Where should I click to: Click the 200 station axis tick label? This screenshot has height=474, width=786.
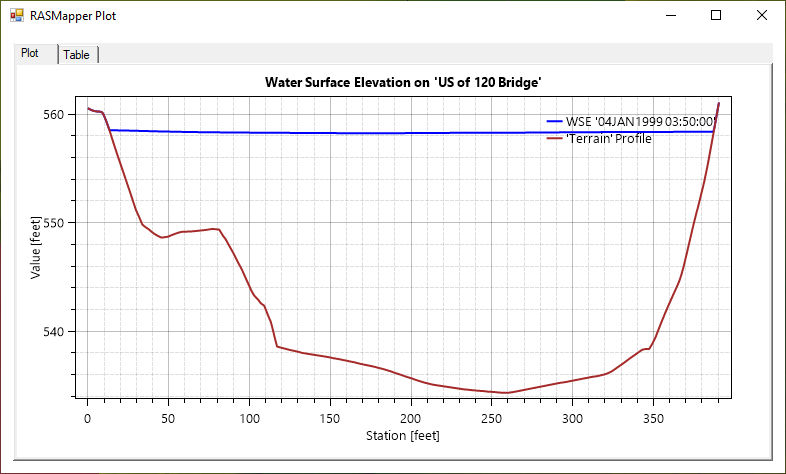coord(411,419)
